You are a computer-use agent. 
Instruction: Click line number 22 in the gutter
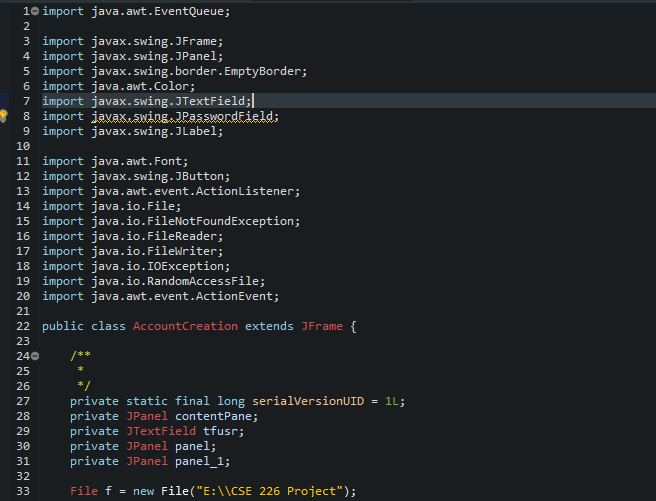pos(23,326)
